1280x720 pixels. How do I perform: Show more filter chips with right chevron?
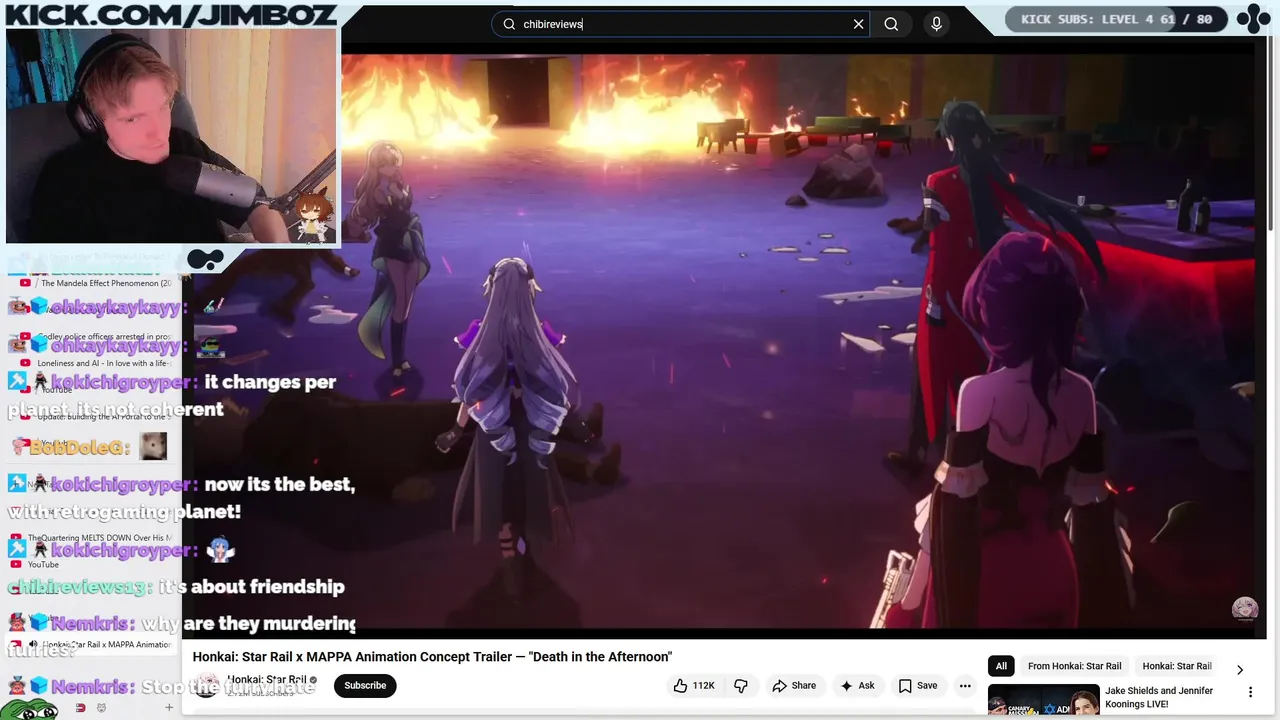(1240, 669)
